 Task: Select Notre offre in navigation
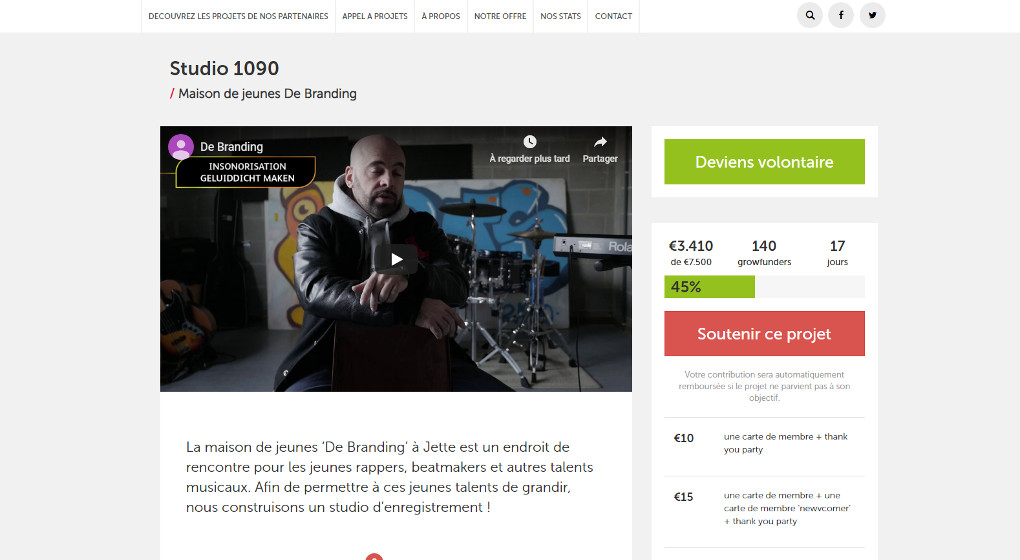click(500, 16)
